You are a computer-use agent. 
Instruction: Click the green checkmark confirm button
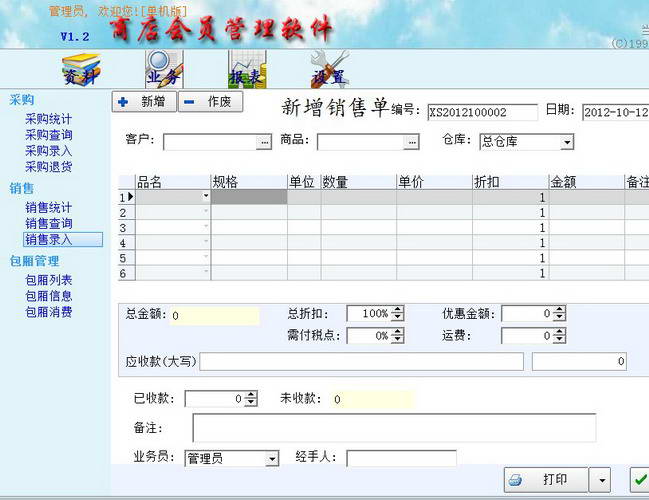(x=640, y=480)
